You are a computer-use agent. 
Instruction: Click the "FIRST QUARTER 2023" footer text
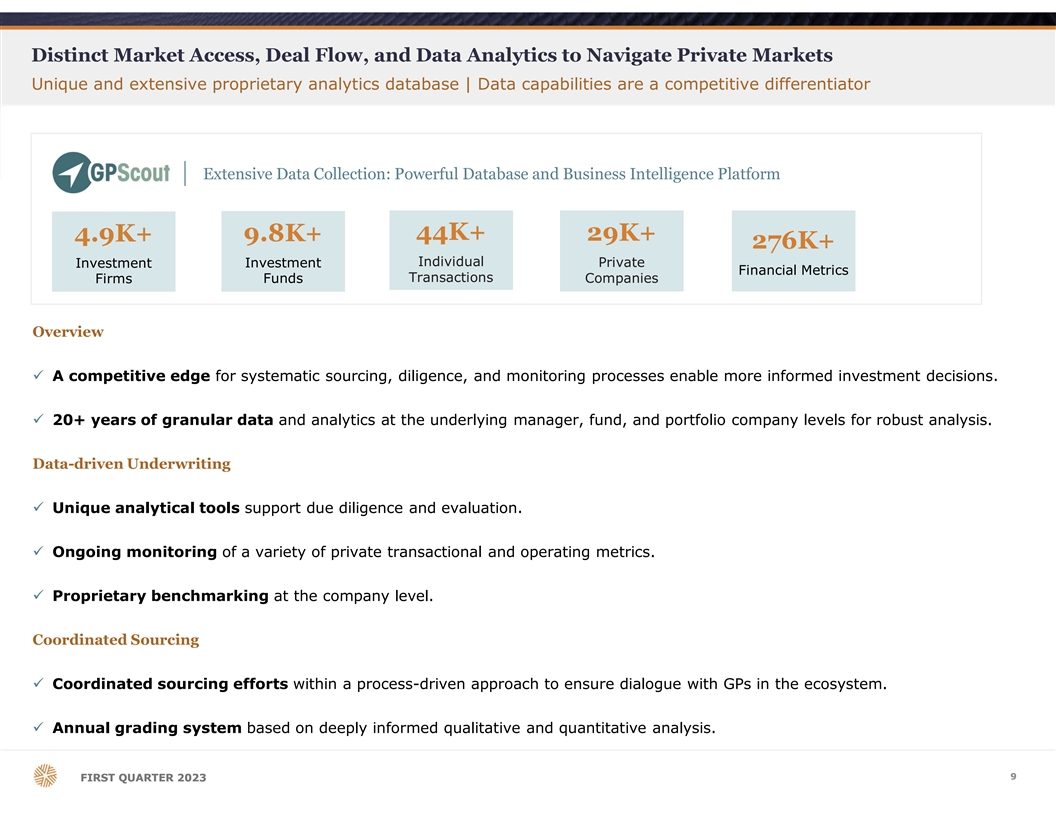[x=143, y=779]
